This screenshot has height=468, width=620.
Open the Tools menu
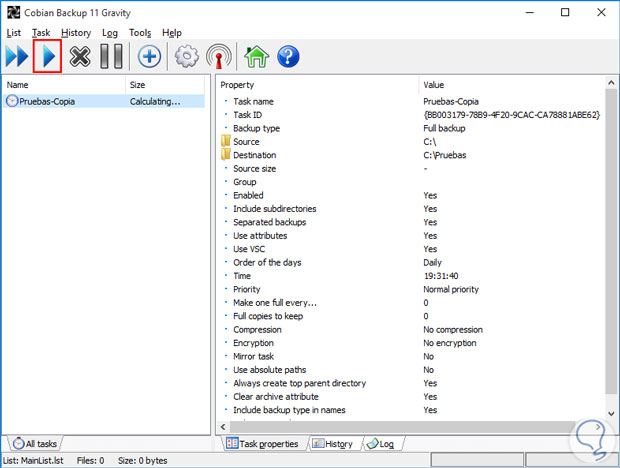tap(140, 33)
